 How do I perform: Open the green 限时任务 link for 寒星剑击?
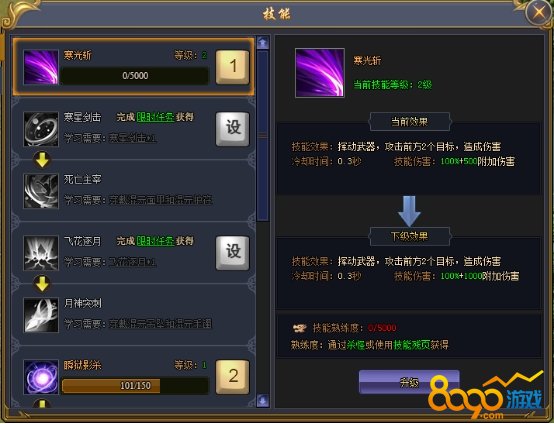coord(155,117)
